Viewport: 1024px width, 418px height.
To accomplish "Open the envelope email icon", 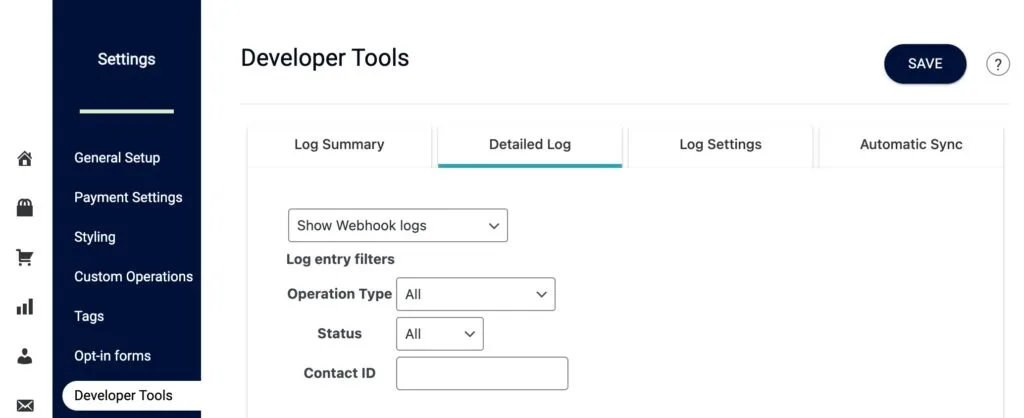I will tap(25, 406).
